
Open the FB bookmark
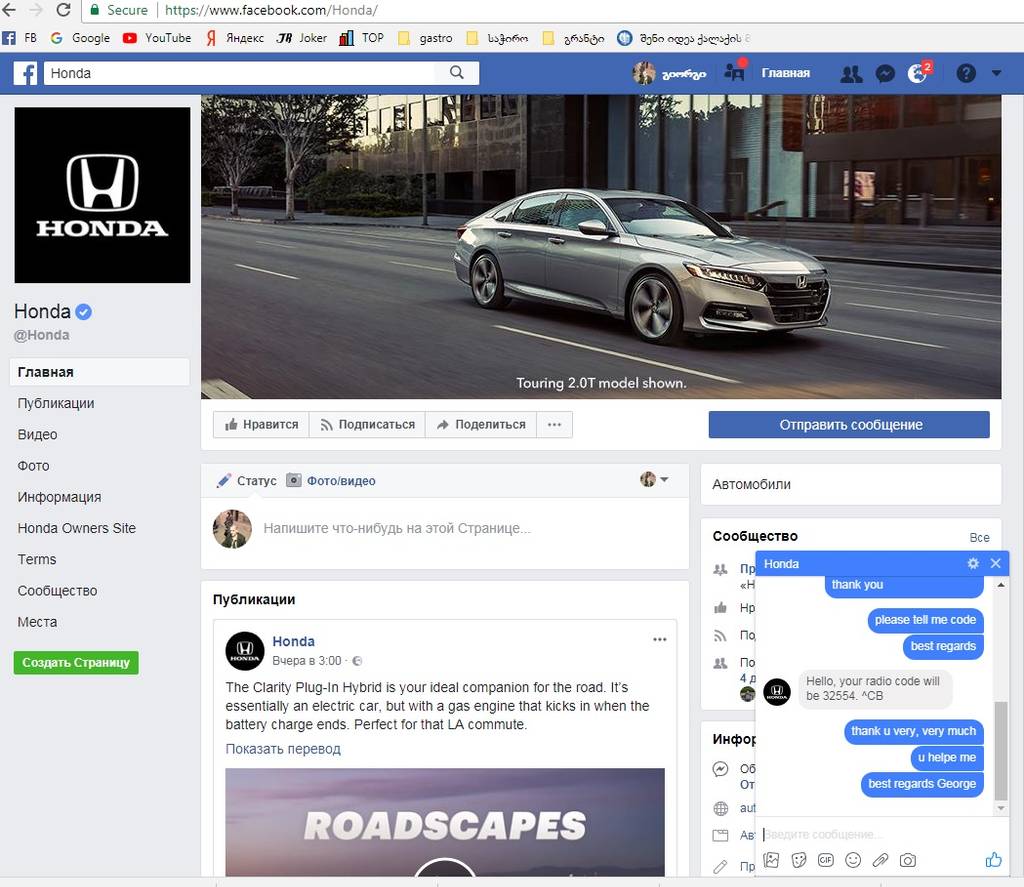(20, 38)
